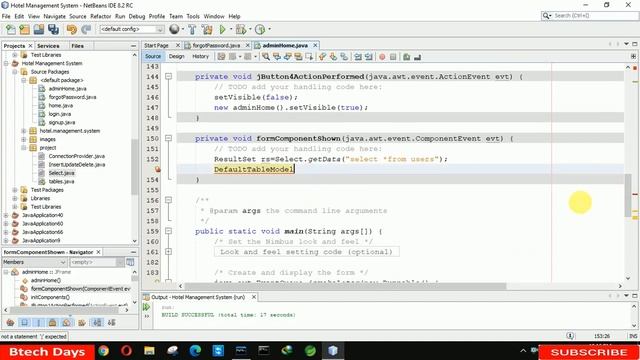
Task: Click the green rerun icon in Output panel
Action: [x=147, y=307]
